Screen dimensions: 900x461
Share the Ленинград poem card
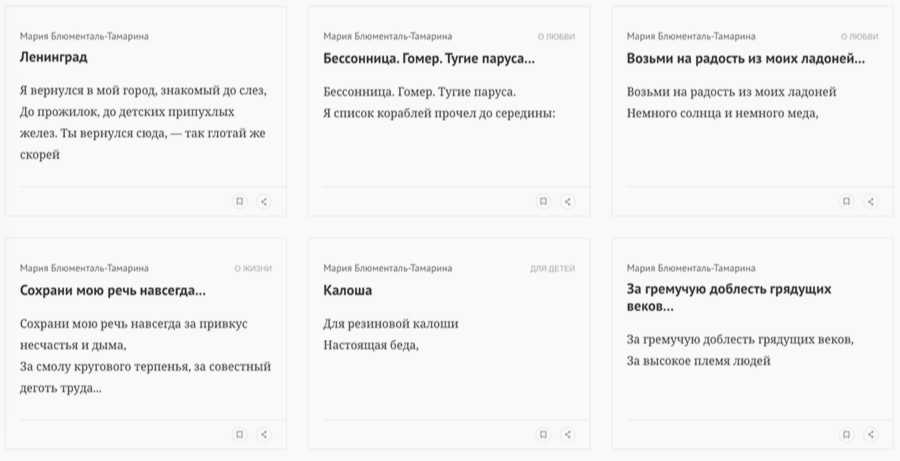pyautogui.click(x=264, y=202)
